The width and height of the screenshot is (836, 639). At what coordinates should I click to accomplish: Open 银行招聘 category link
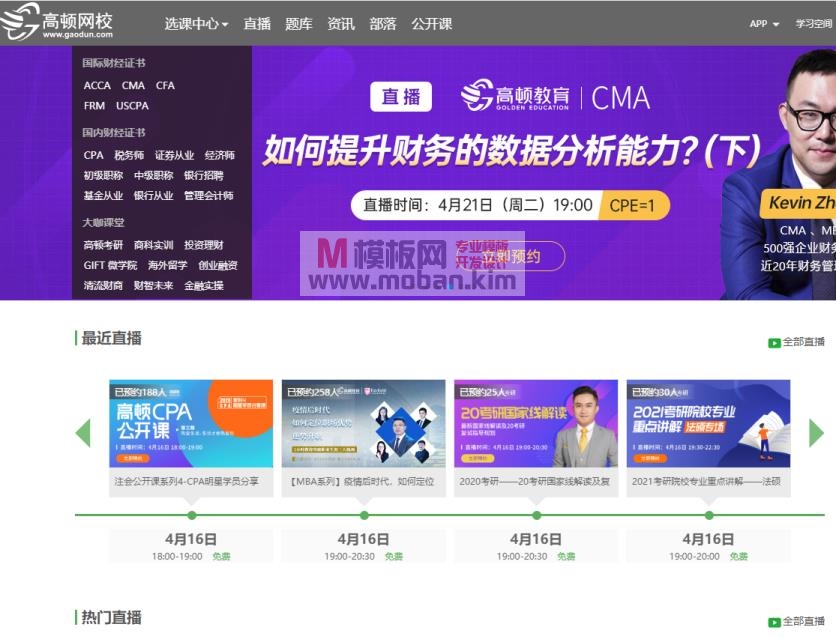(204, 175)
